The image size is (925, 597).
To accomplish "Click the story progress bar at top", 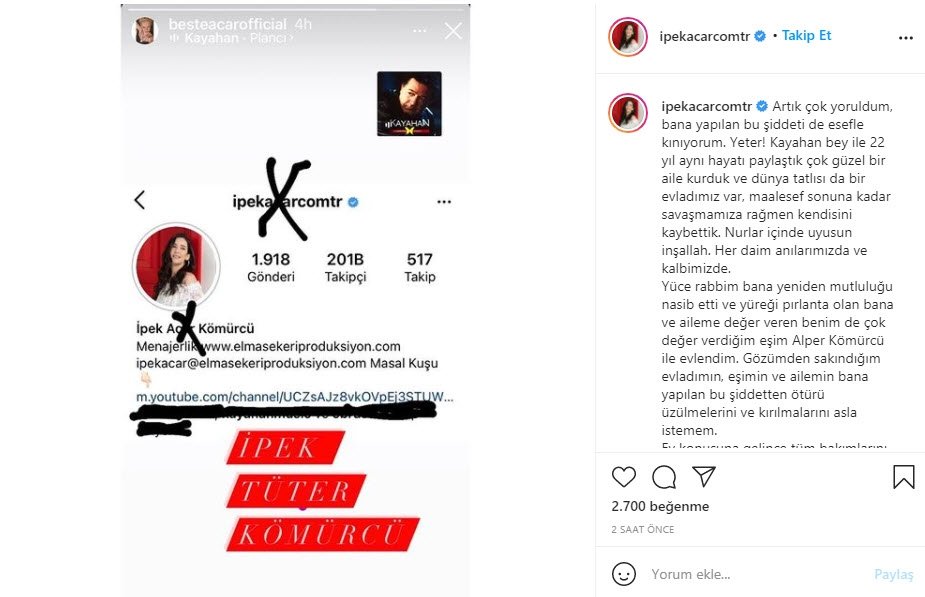I will coord(296,9).
